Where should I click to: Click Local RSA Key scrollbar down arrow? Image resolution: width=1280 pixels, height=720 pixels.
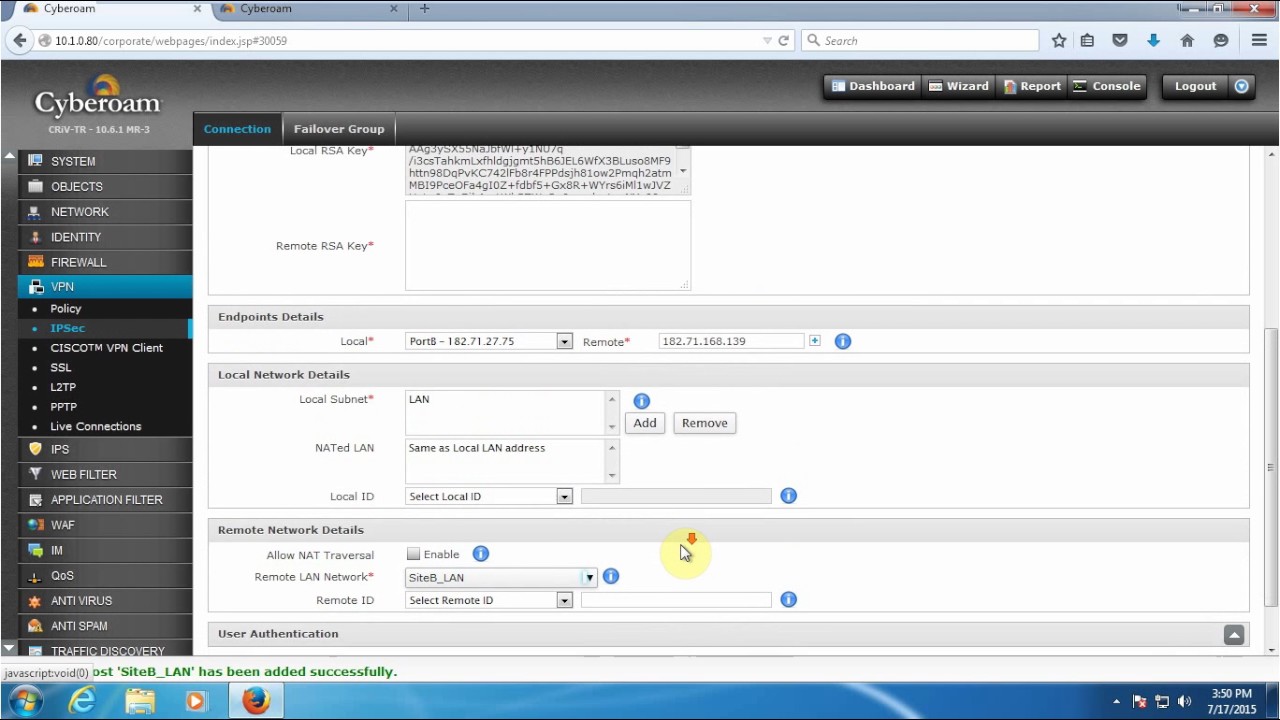pos(683,171)
